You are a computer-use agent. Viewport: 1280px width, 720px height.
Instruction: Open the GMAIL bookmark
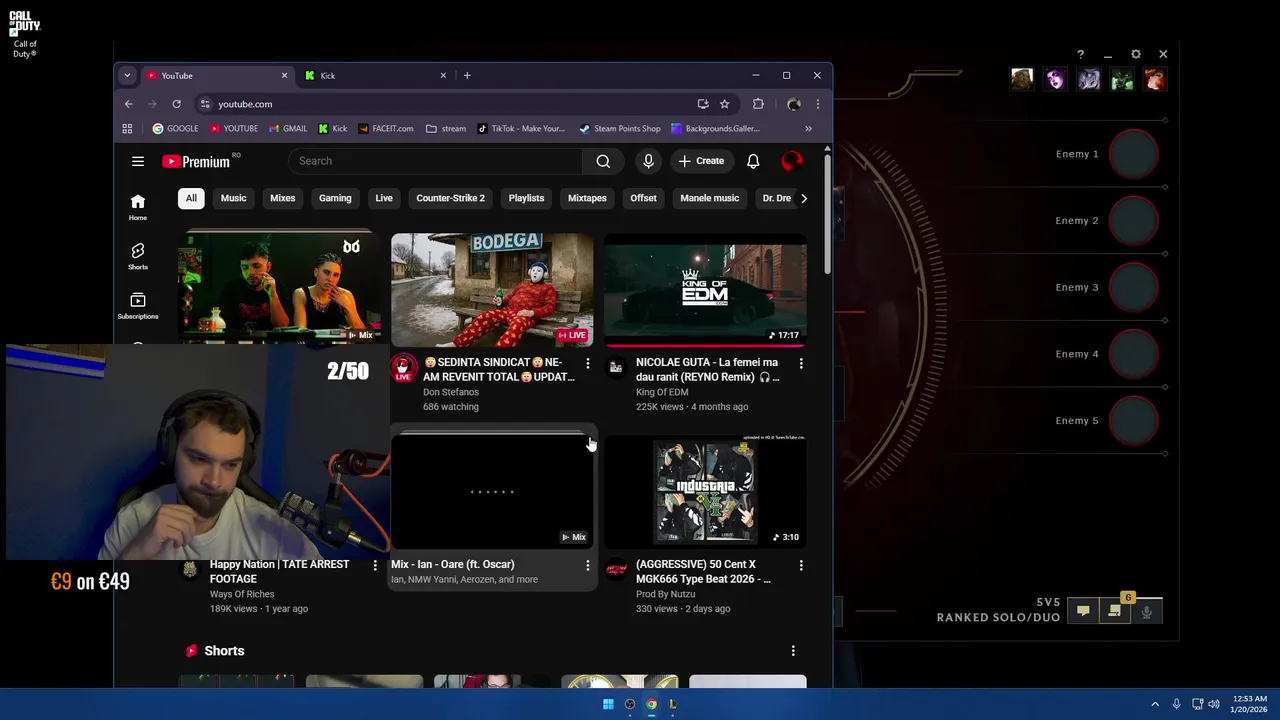[288, 128]
